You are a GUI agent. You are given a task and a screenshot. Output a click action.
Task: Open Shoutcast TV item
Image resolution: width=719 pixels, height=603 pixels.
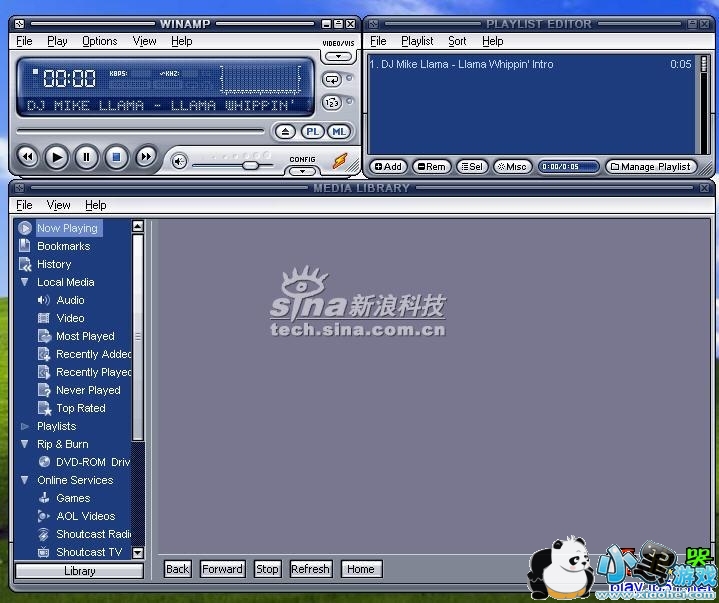[x=89, y=552]
